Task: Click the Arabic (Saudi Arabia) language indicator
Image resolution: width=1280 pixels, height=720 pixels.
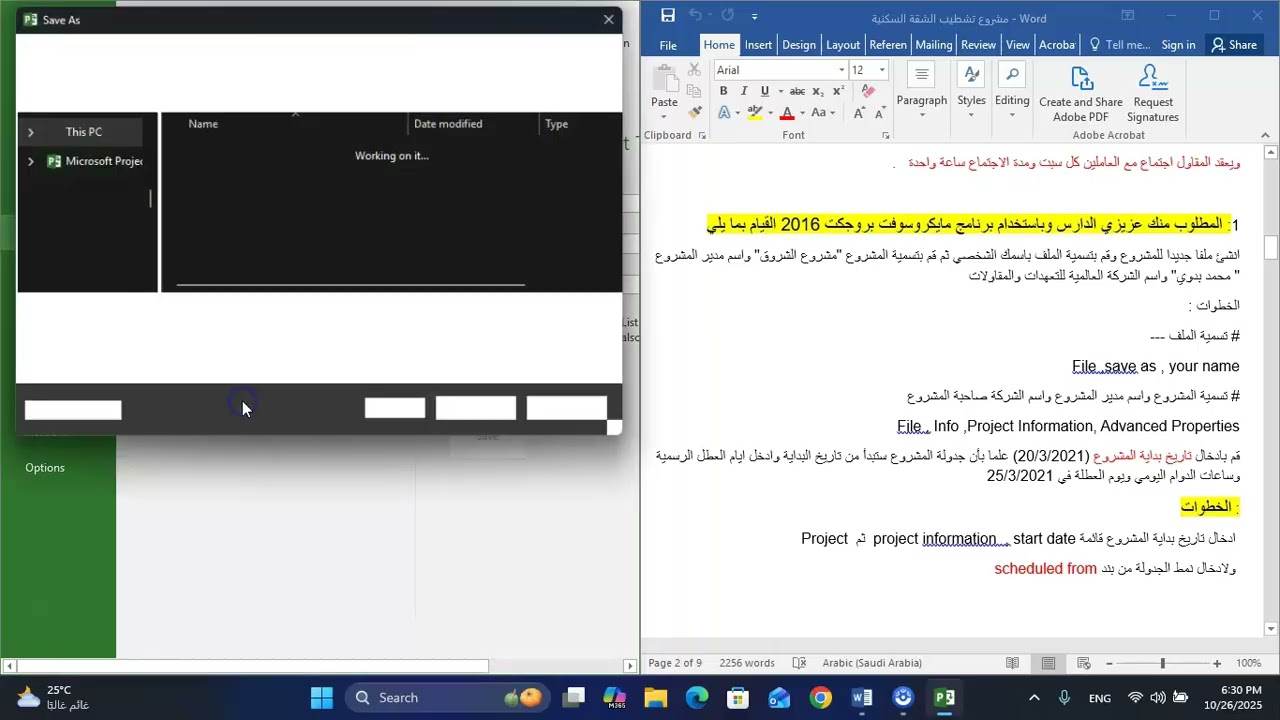Action: coord(872,663)
